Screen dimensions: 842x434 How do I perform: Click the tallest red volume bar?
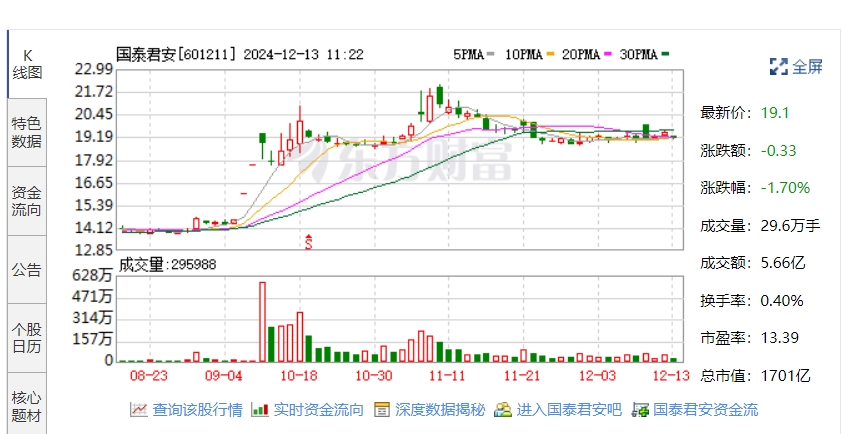(262, 322)
